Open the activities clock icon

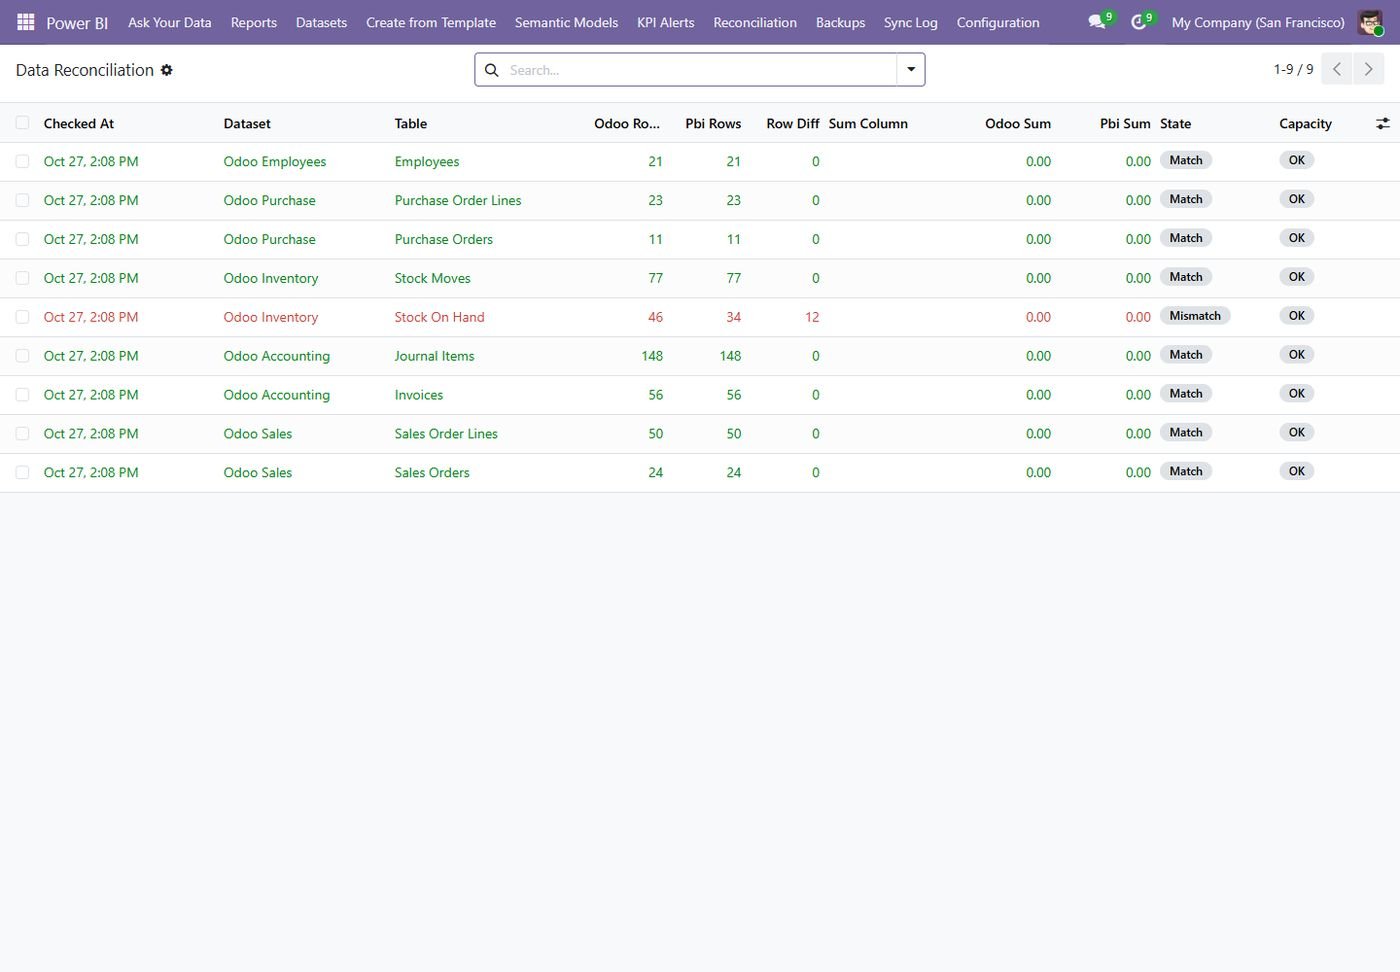tap(1139, 22)
